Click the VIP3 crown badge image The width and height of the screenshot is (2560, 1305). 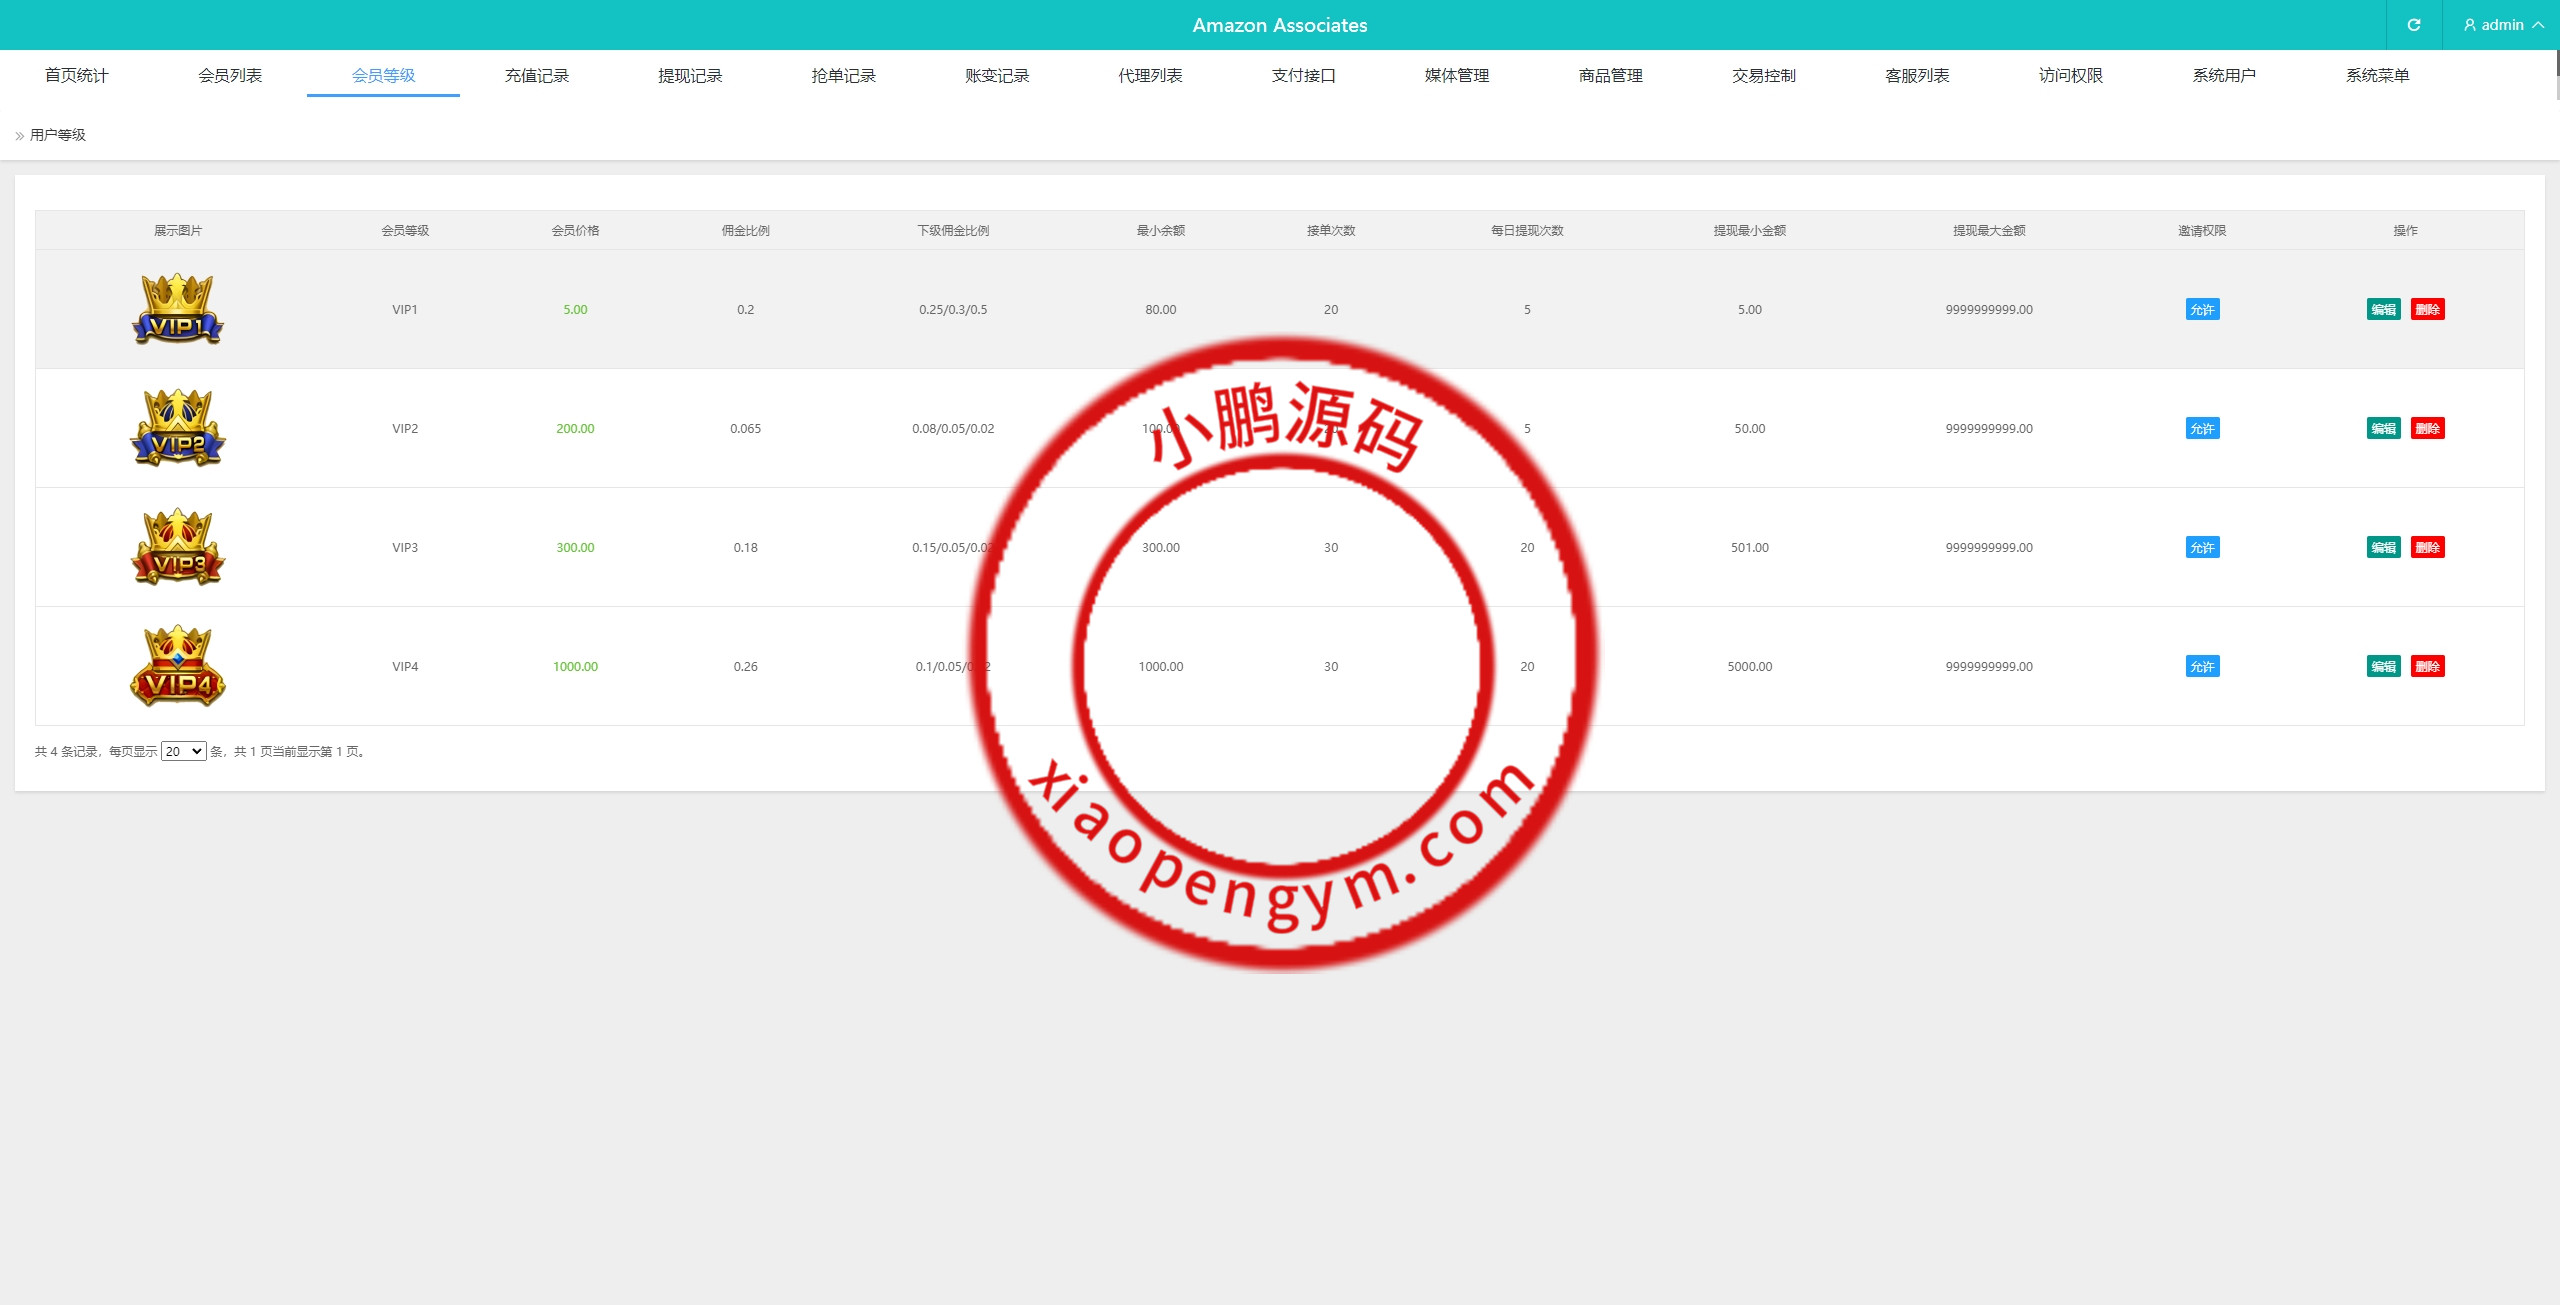[178, 547]
